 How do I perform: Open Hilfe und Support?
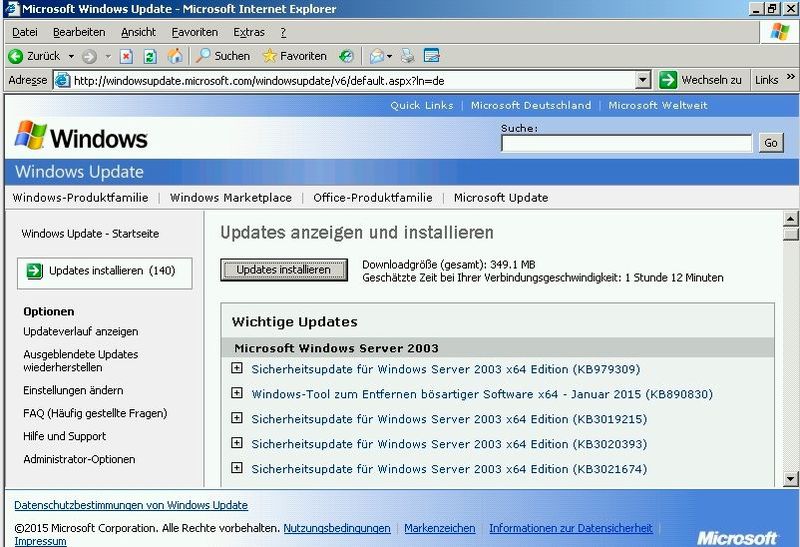click(x=65, y=436)
